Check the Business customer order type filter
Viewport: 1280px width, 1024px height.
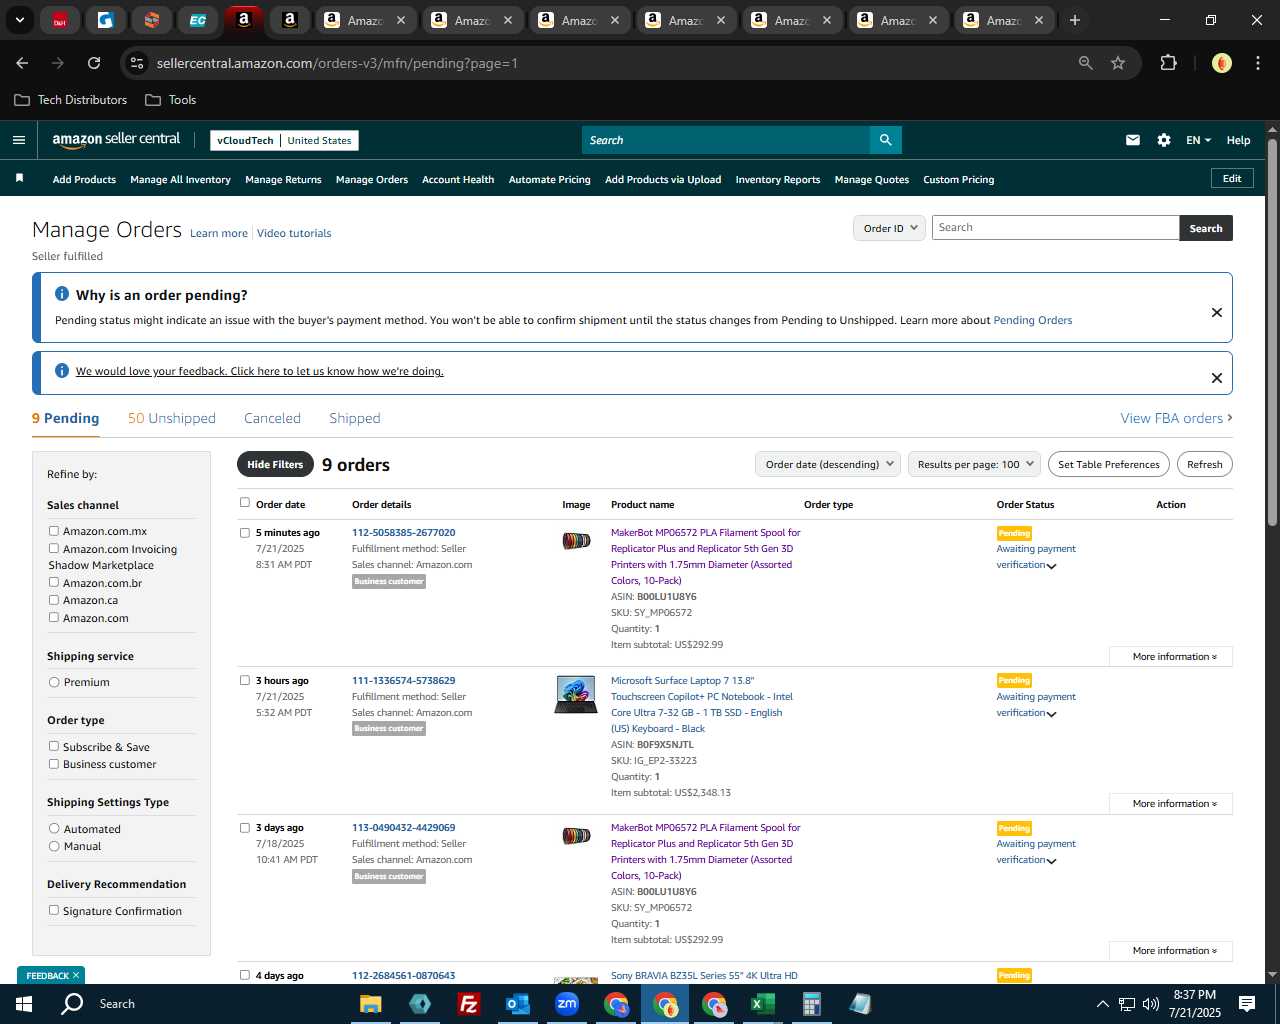(54, 764)
